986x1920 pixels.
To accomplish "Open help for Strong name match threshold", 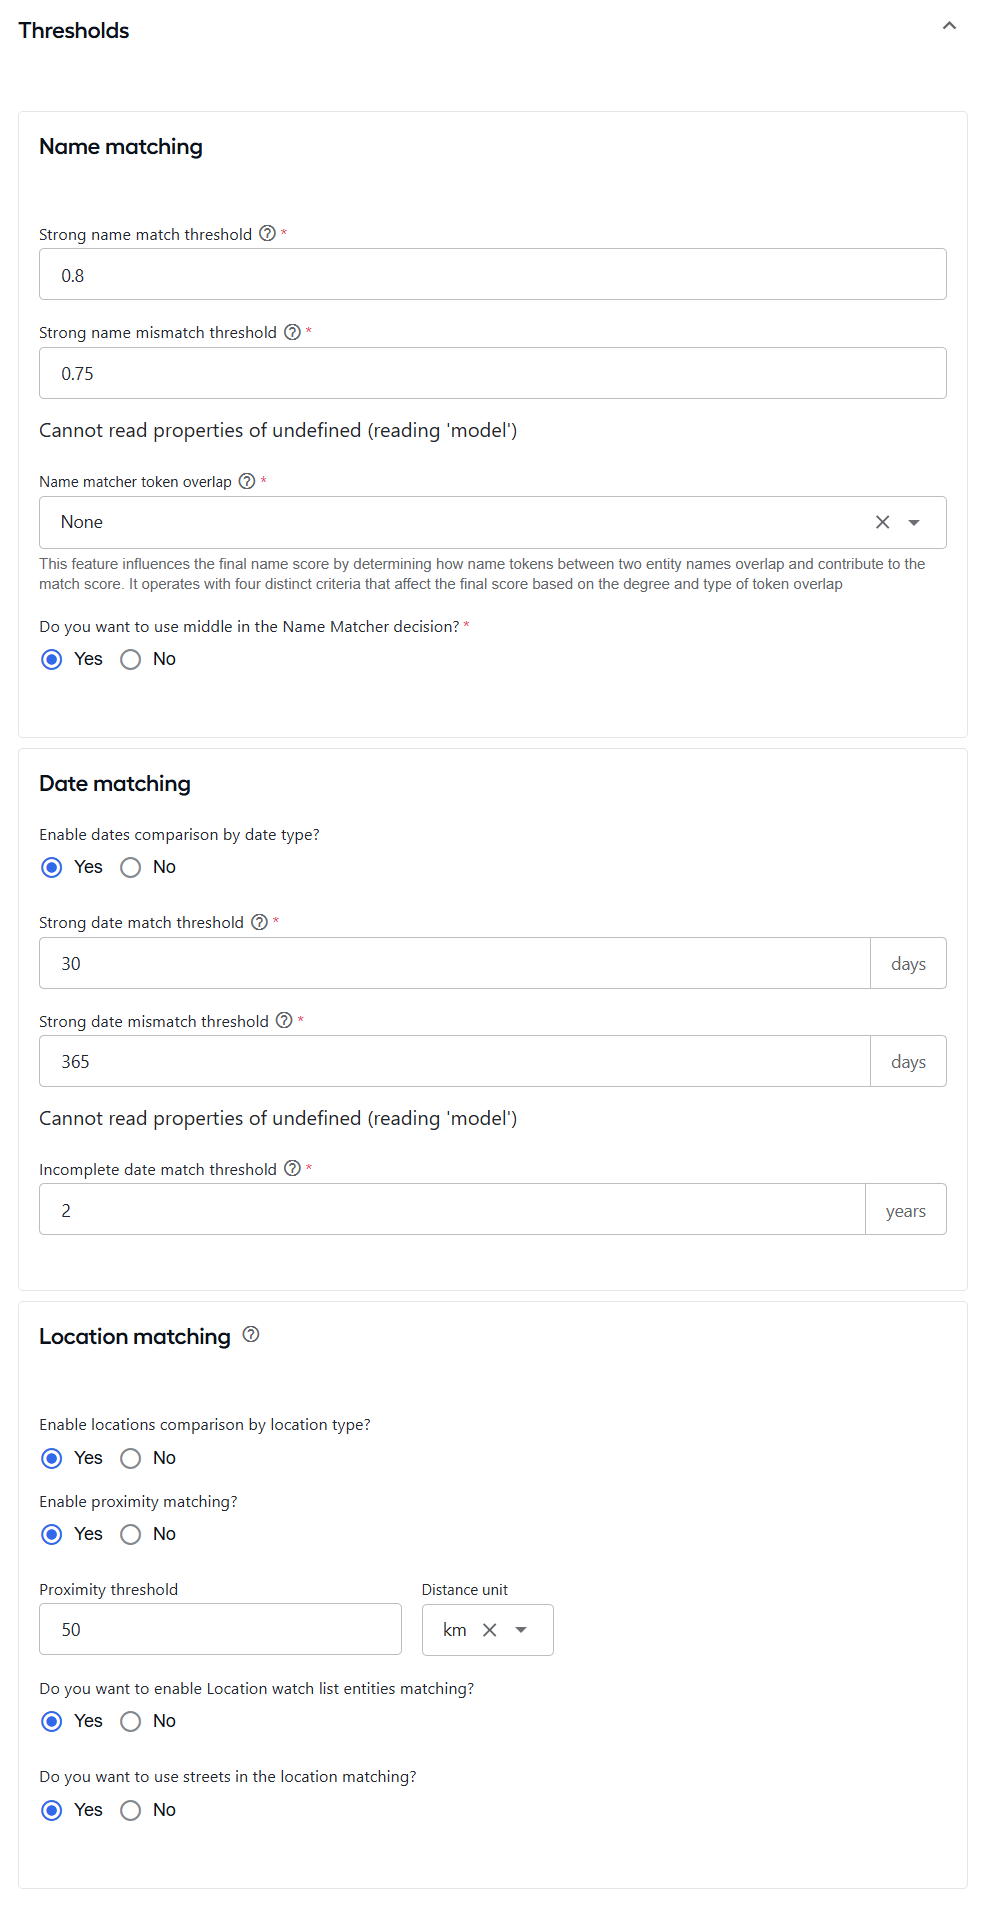I will point(267,233).
